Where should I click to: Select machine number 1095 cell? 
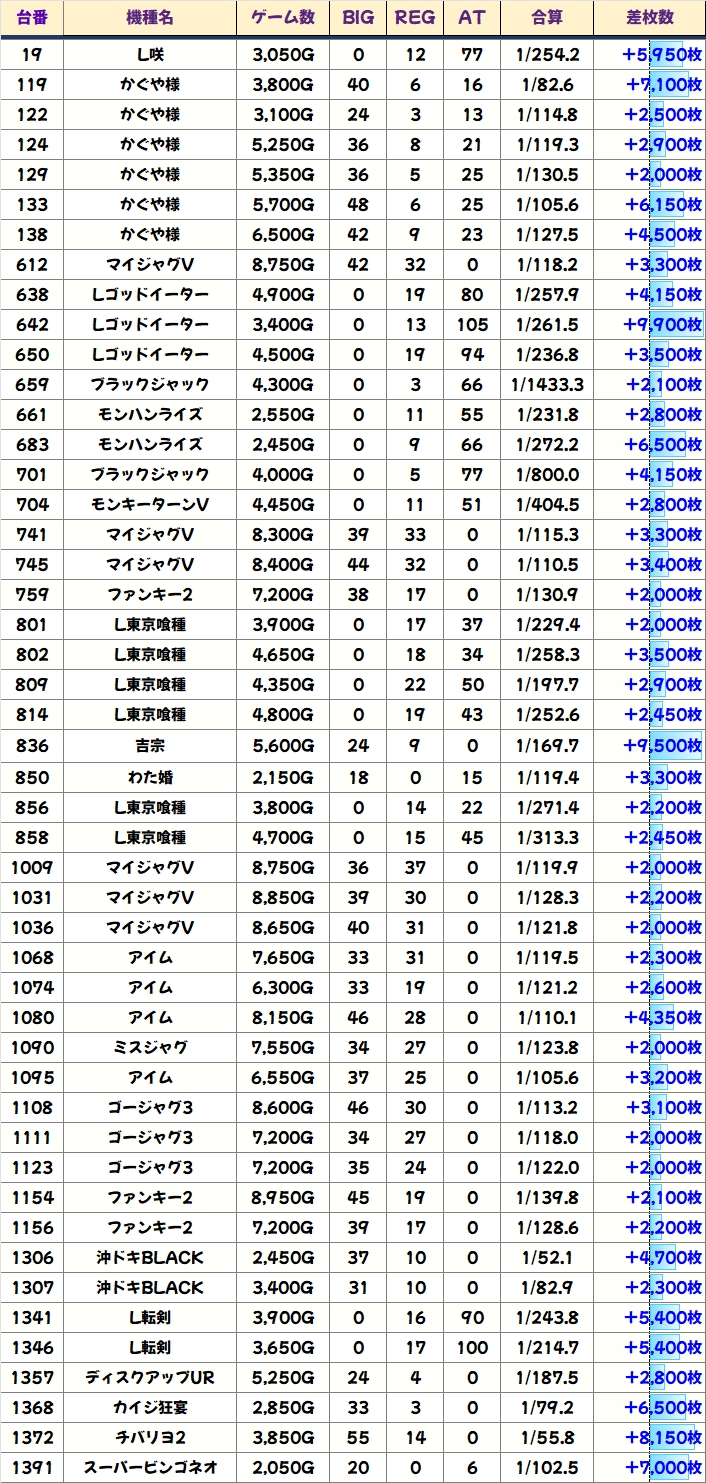32,1078
